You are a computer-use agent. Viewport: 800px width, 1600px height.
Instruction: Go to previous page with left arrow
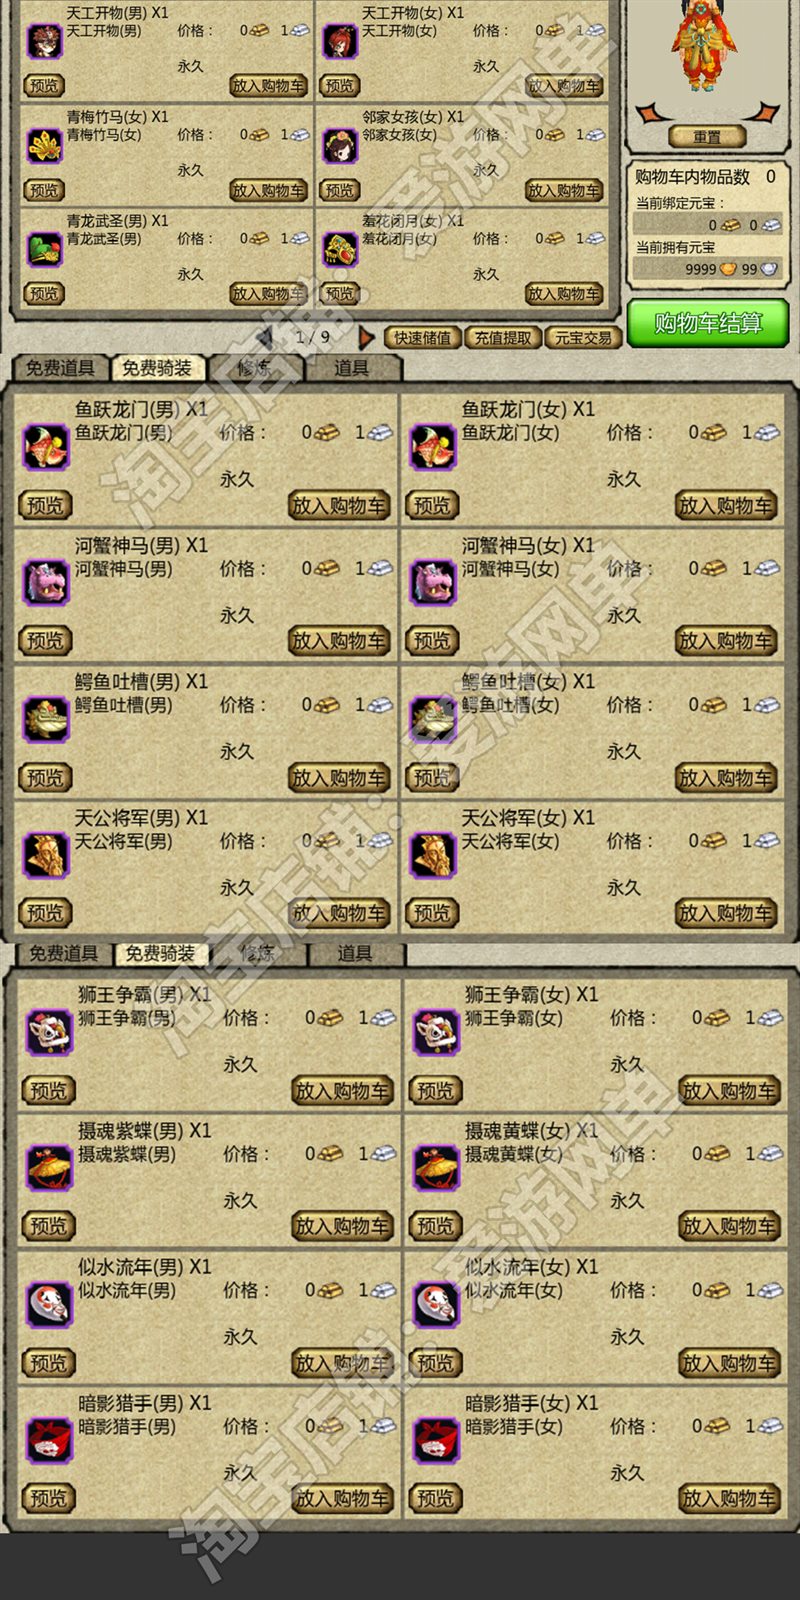(264, 337)
